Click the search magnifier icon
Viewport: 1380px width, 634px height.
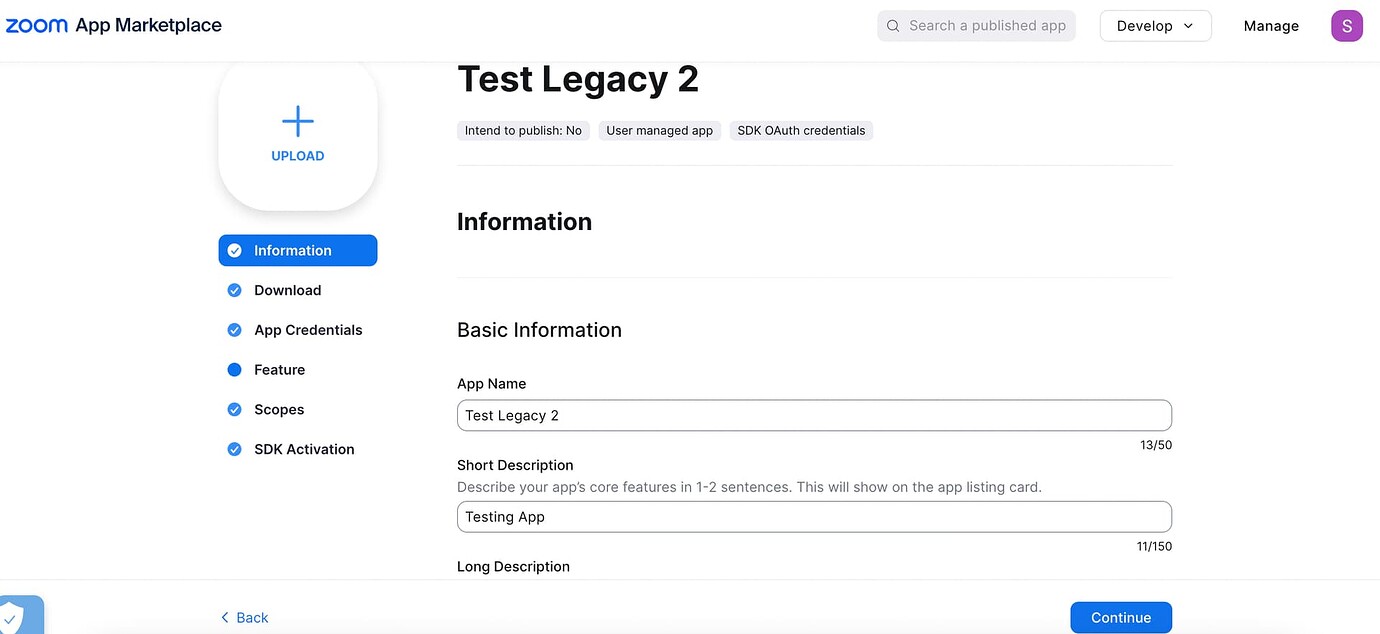(893, 26)
